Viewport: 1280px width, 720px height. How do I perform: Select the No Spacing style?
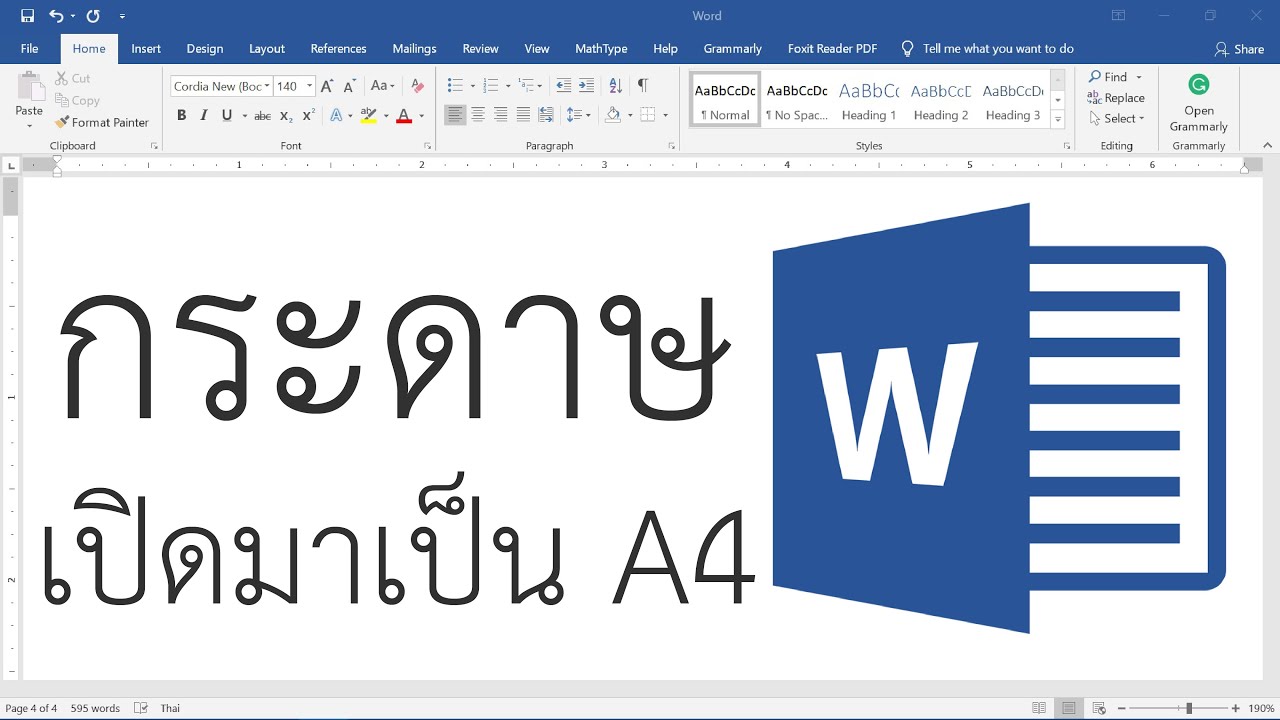coord(797,101)
